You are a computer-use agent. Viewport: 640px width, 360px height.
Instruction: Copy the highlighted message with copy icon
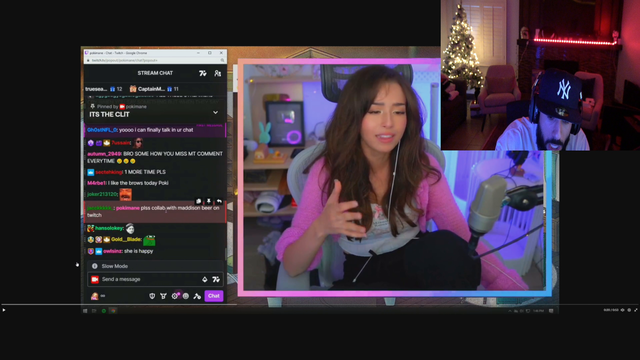(198, 201)
